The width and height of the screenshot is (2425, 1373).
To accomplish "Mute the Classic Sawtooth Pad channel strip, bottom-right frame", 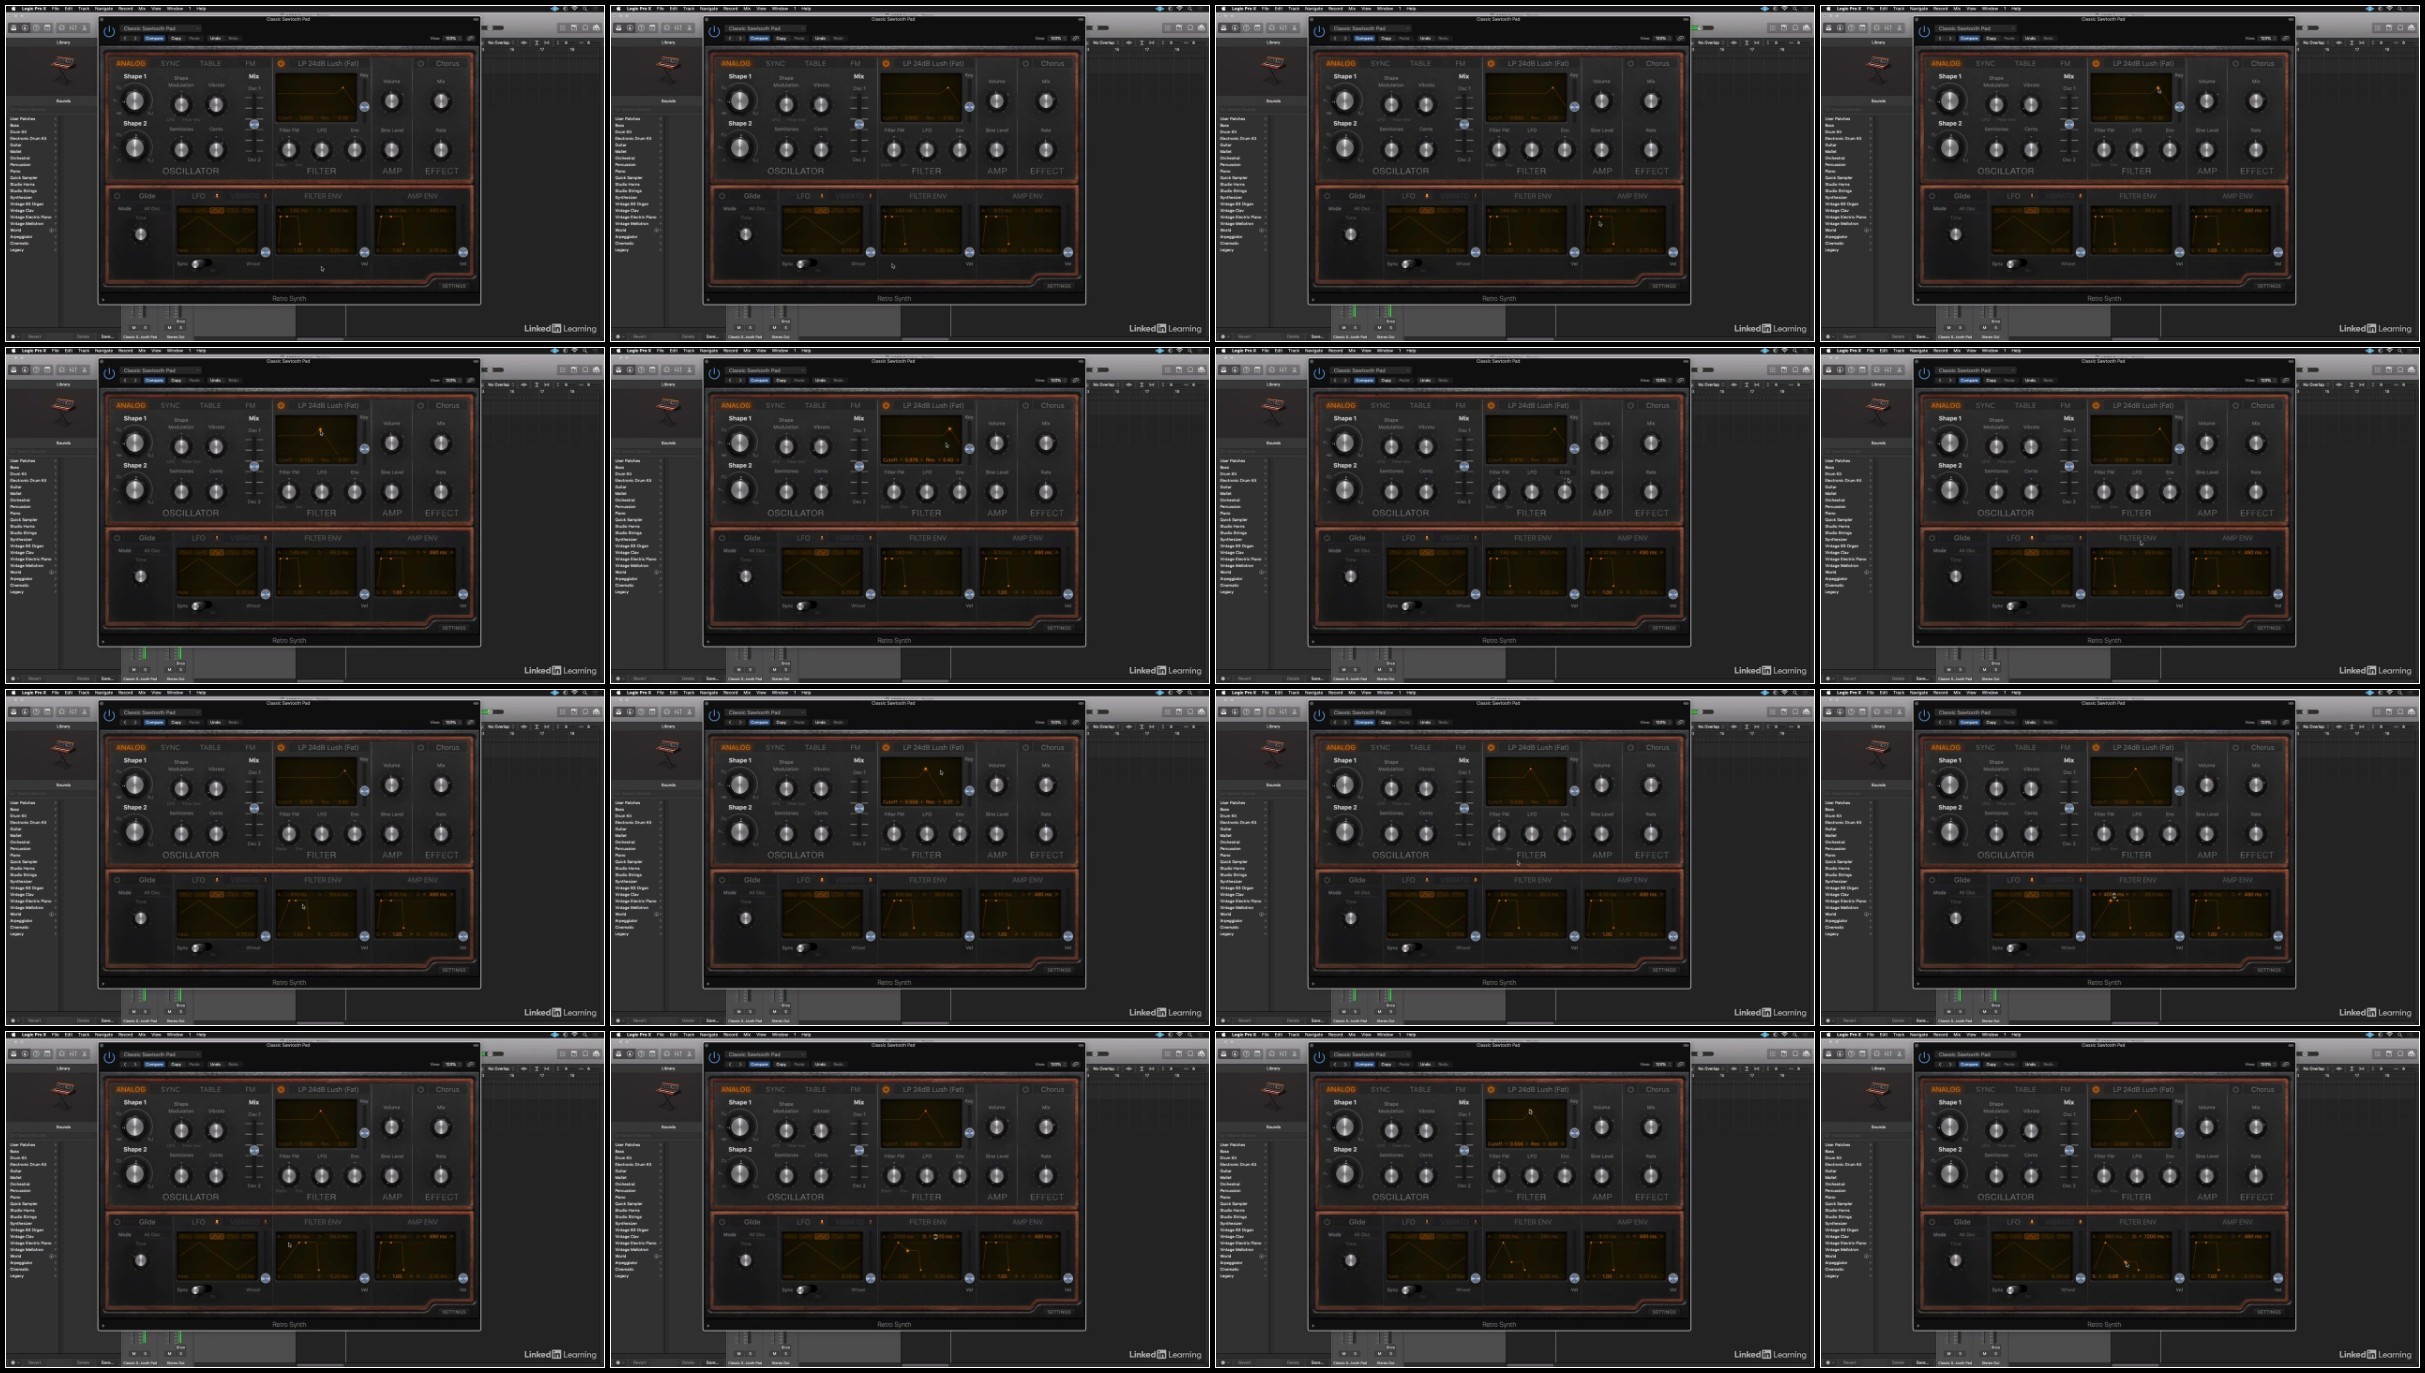I will point(1948,1354).
